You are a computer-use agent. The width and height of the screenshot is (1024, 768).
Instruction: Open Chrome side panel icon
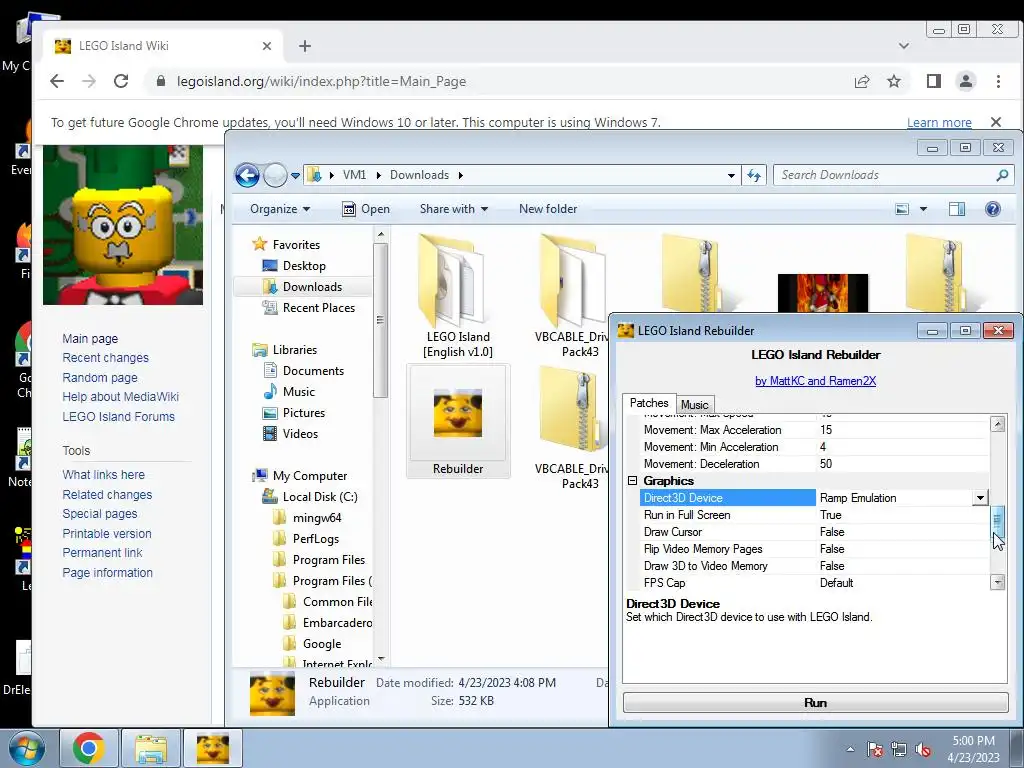click(x=934, y=81)
